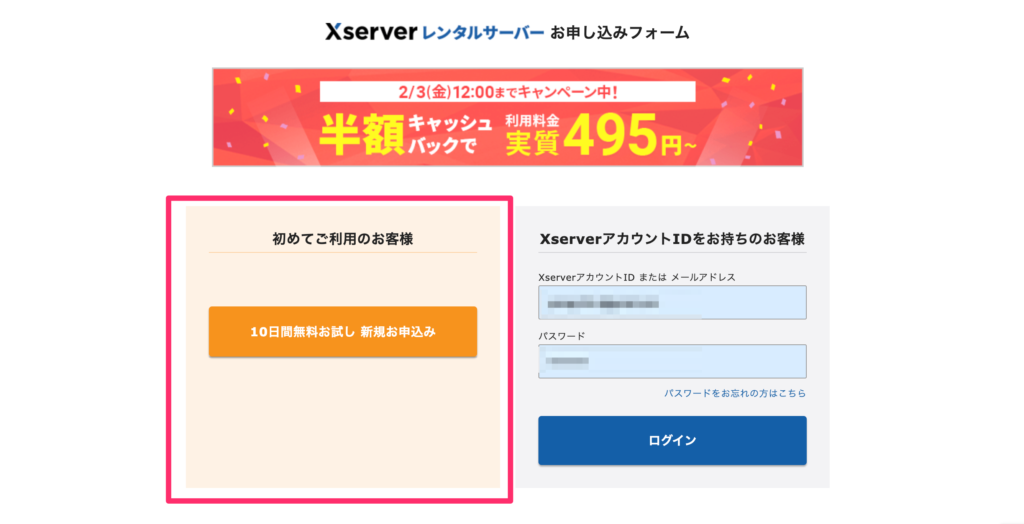Click the パスワード field label

click(x=562, y=336)
